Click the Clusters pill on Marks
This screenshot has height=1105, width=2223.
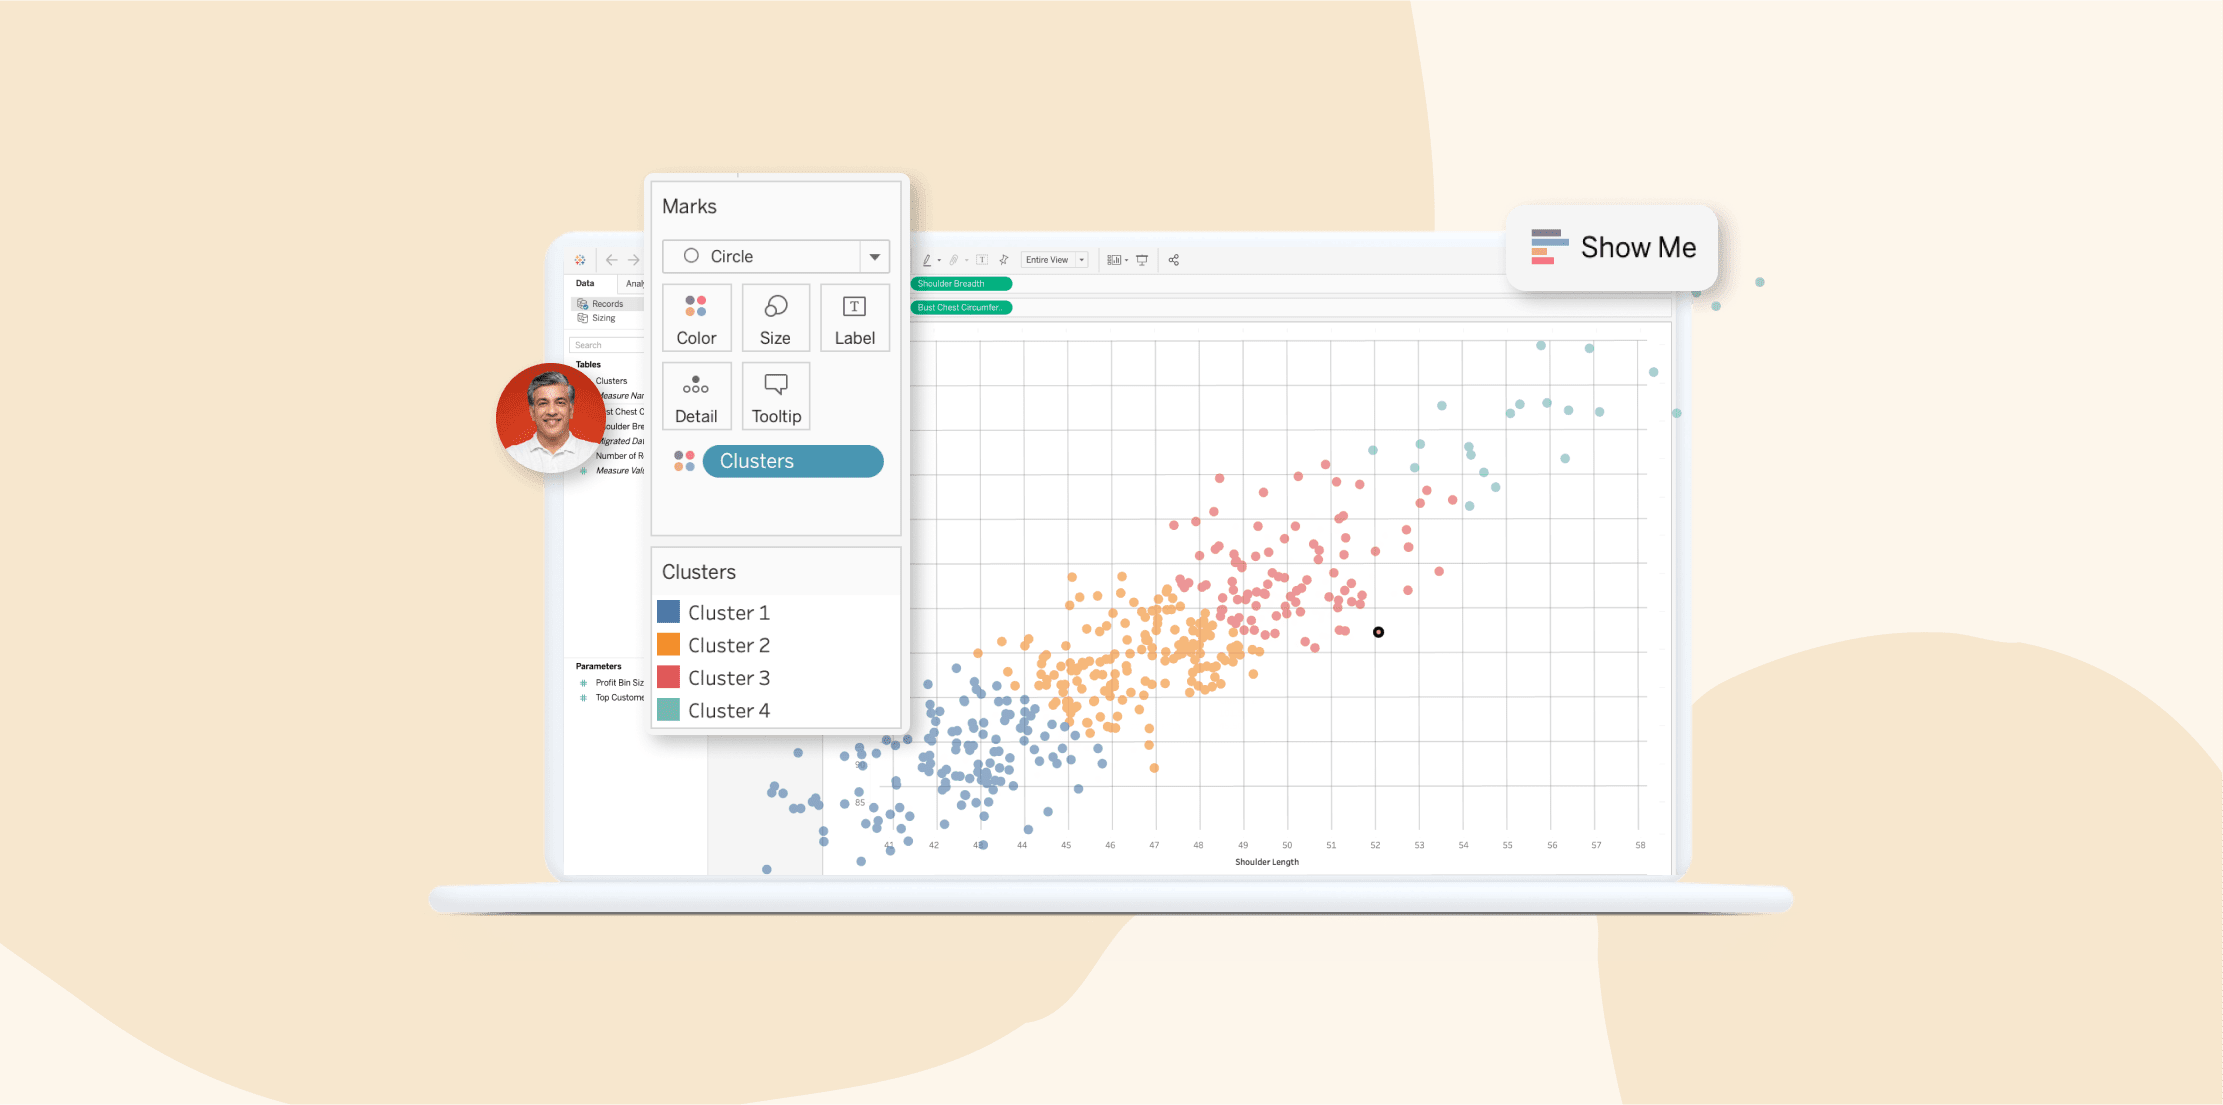[792, 461]
